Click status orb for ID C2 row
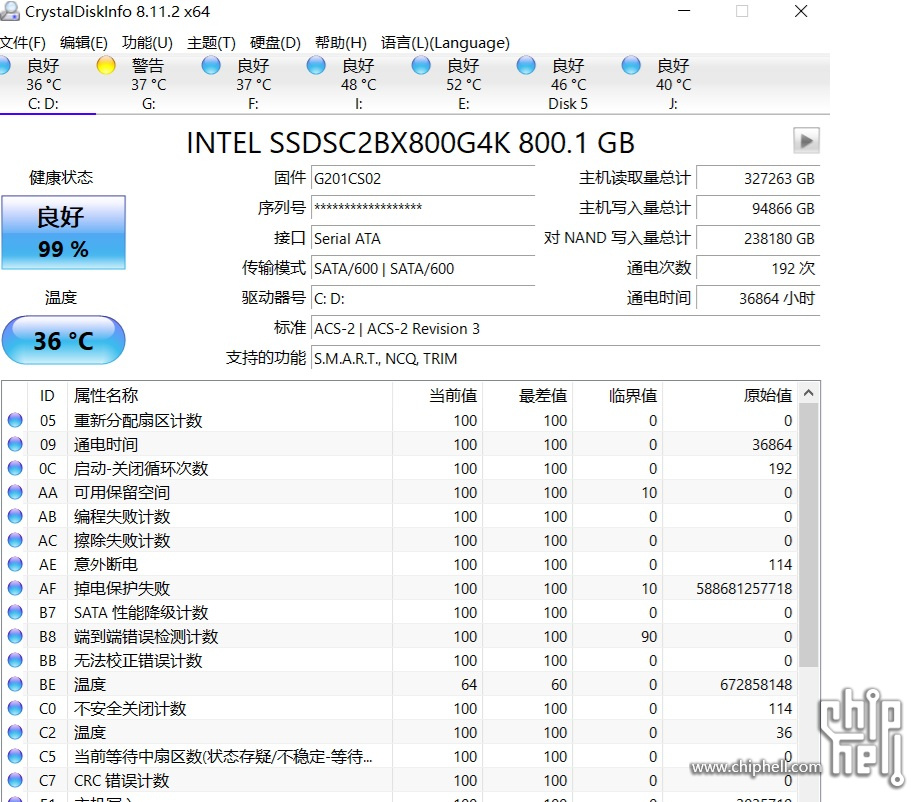Screen dimensions: 918x802 [15, 732]
